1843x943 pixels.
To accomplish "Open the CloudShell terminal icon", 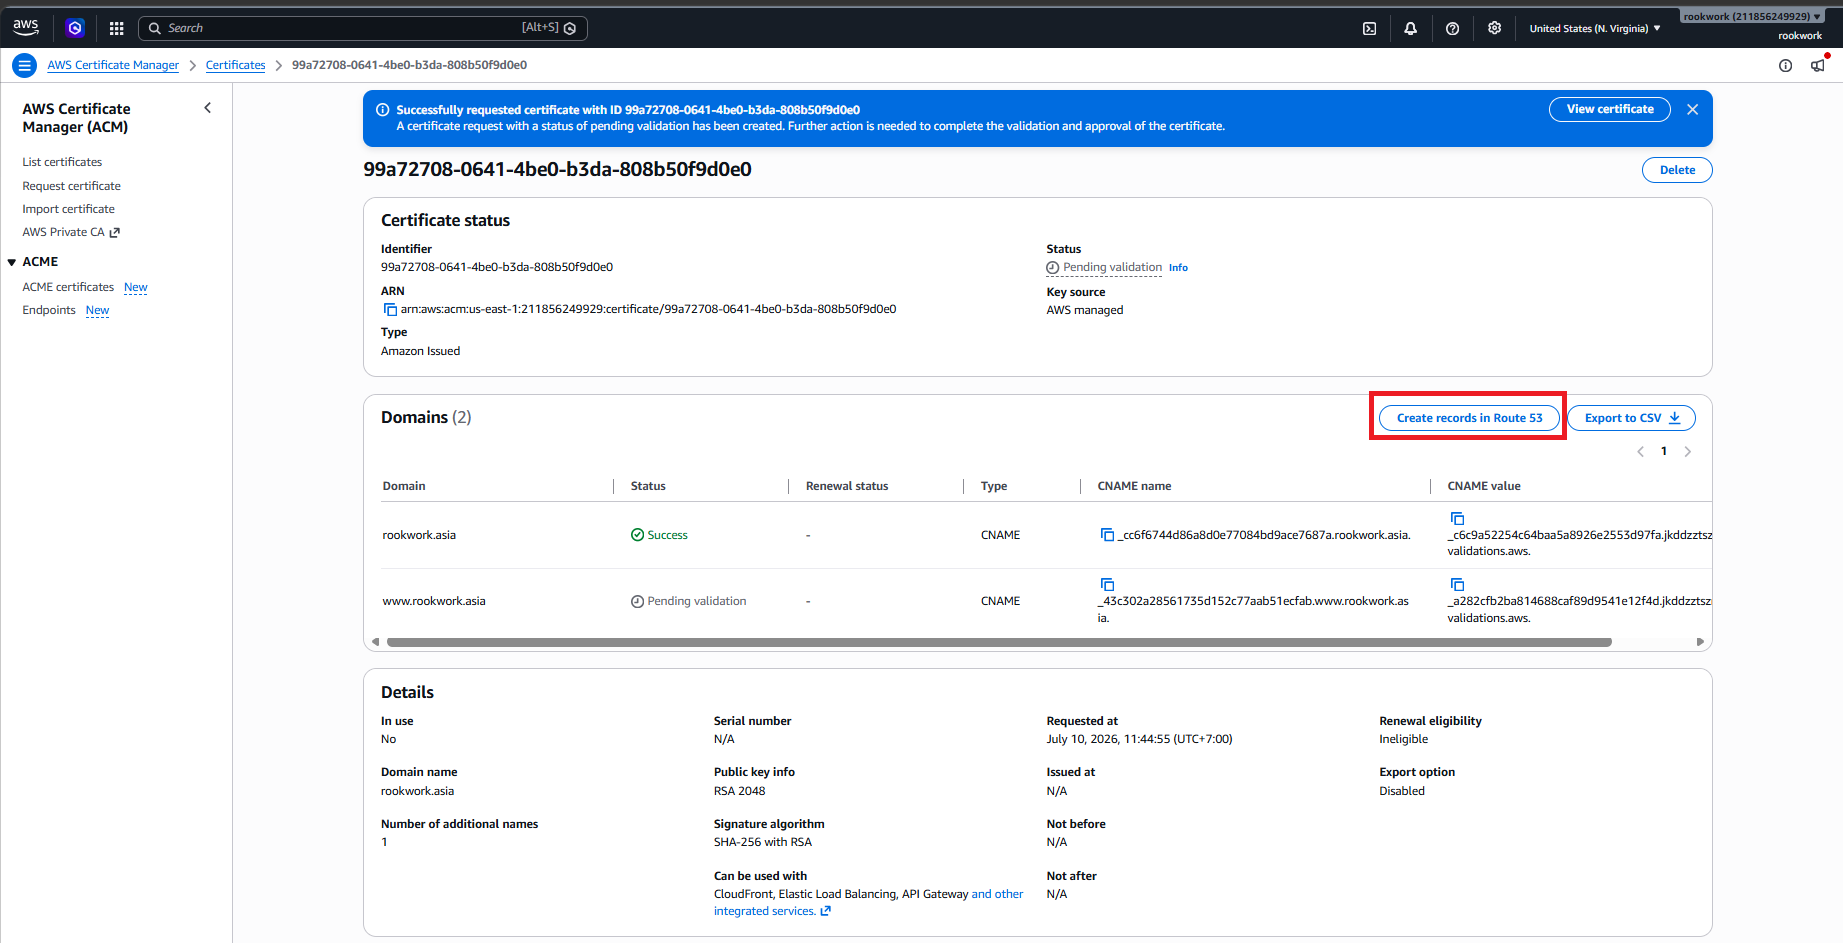I will tap(1369, 28).
